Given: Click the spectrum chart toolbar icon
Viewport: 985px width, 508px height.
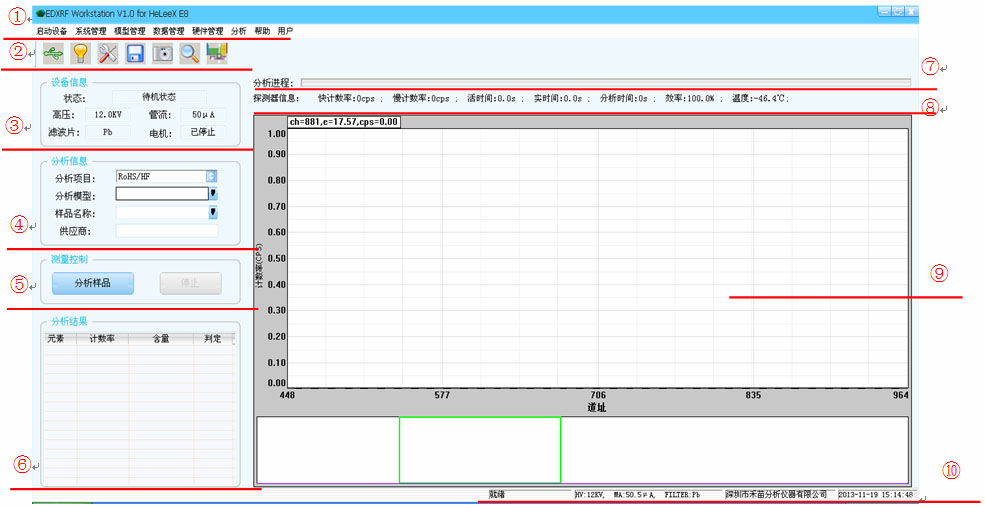Looking at the screenshot, I should coord(217,54).
